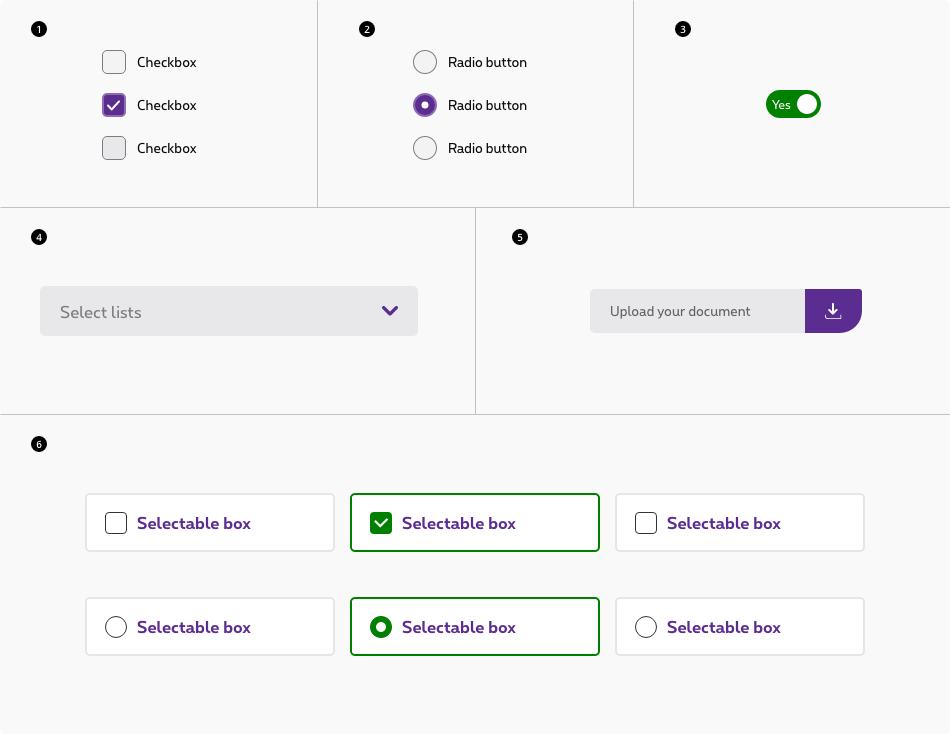Click the Upload your document field

pyautogui.click(x=697, y=311)
